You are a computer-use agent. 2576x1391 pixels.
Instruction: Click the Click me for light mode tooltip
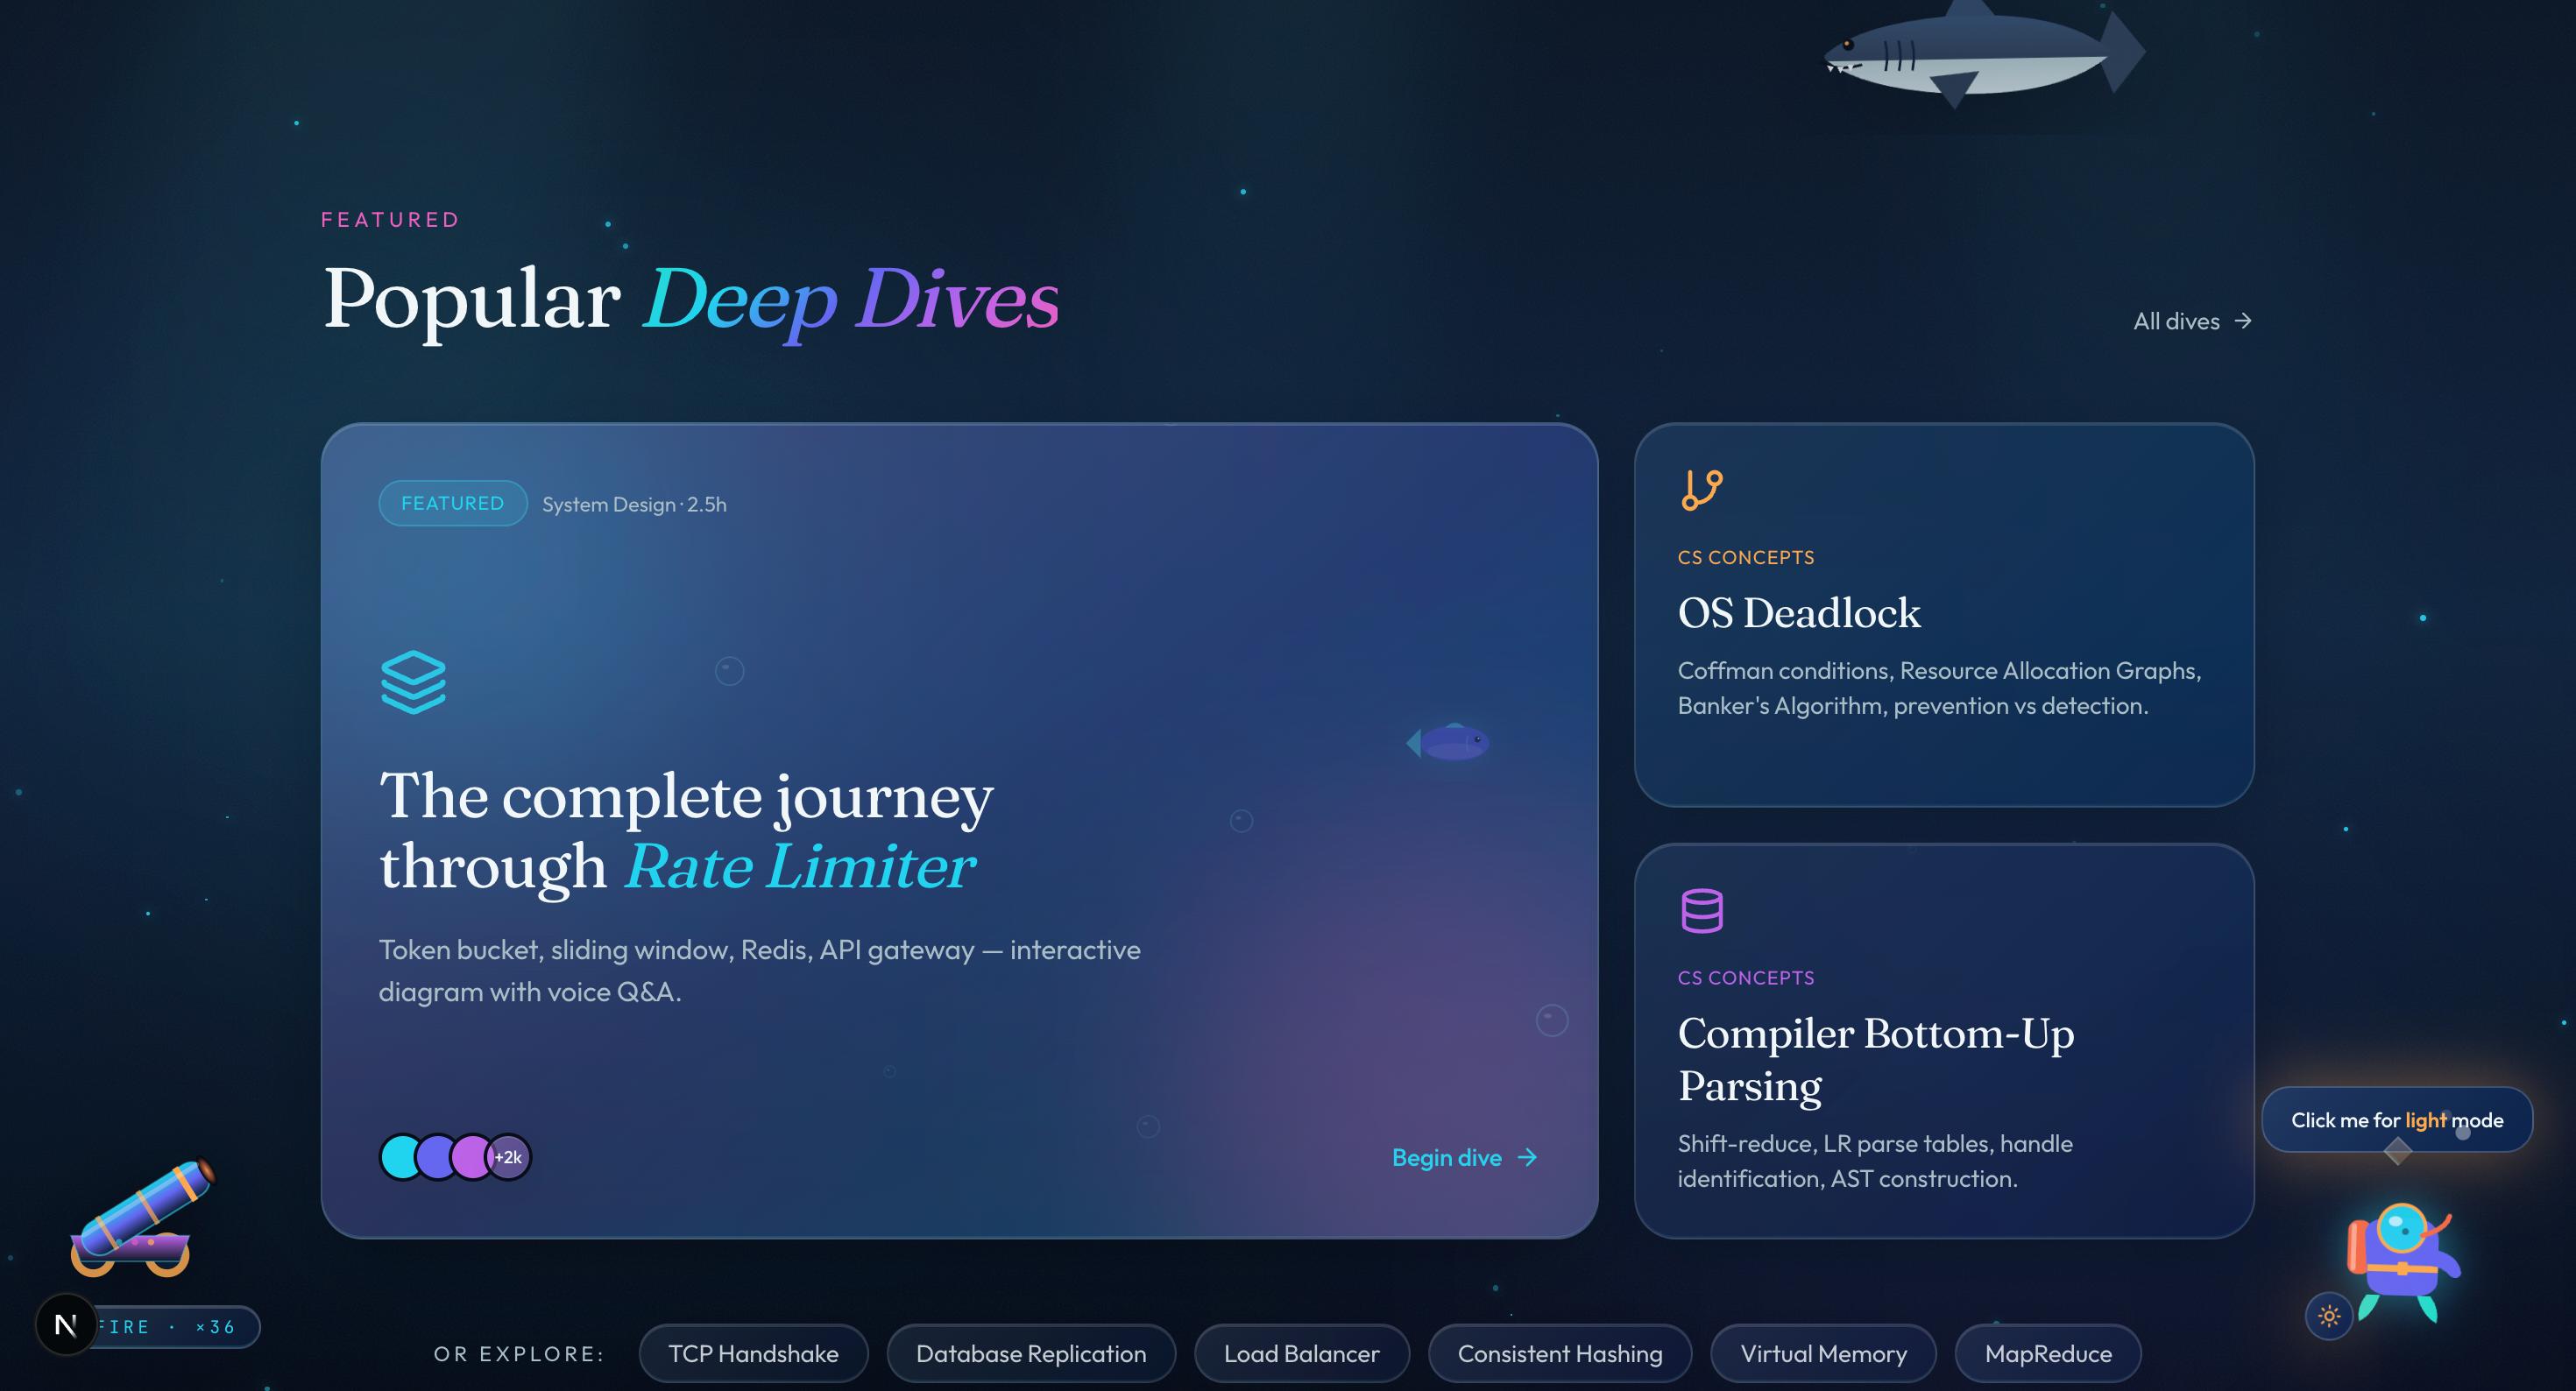tap(2396, 1119)
